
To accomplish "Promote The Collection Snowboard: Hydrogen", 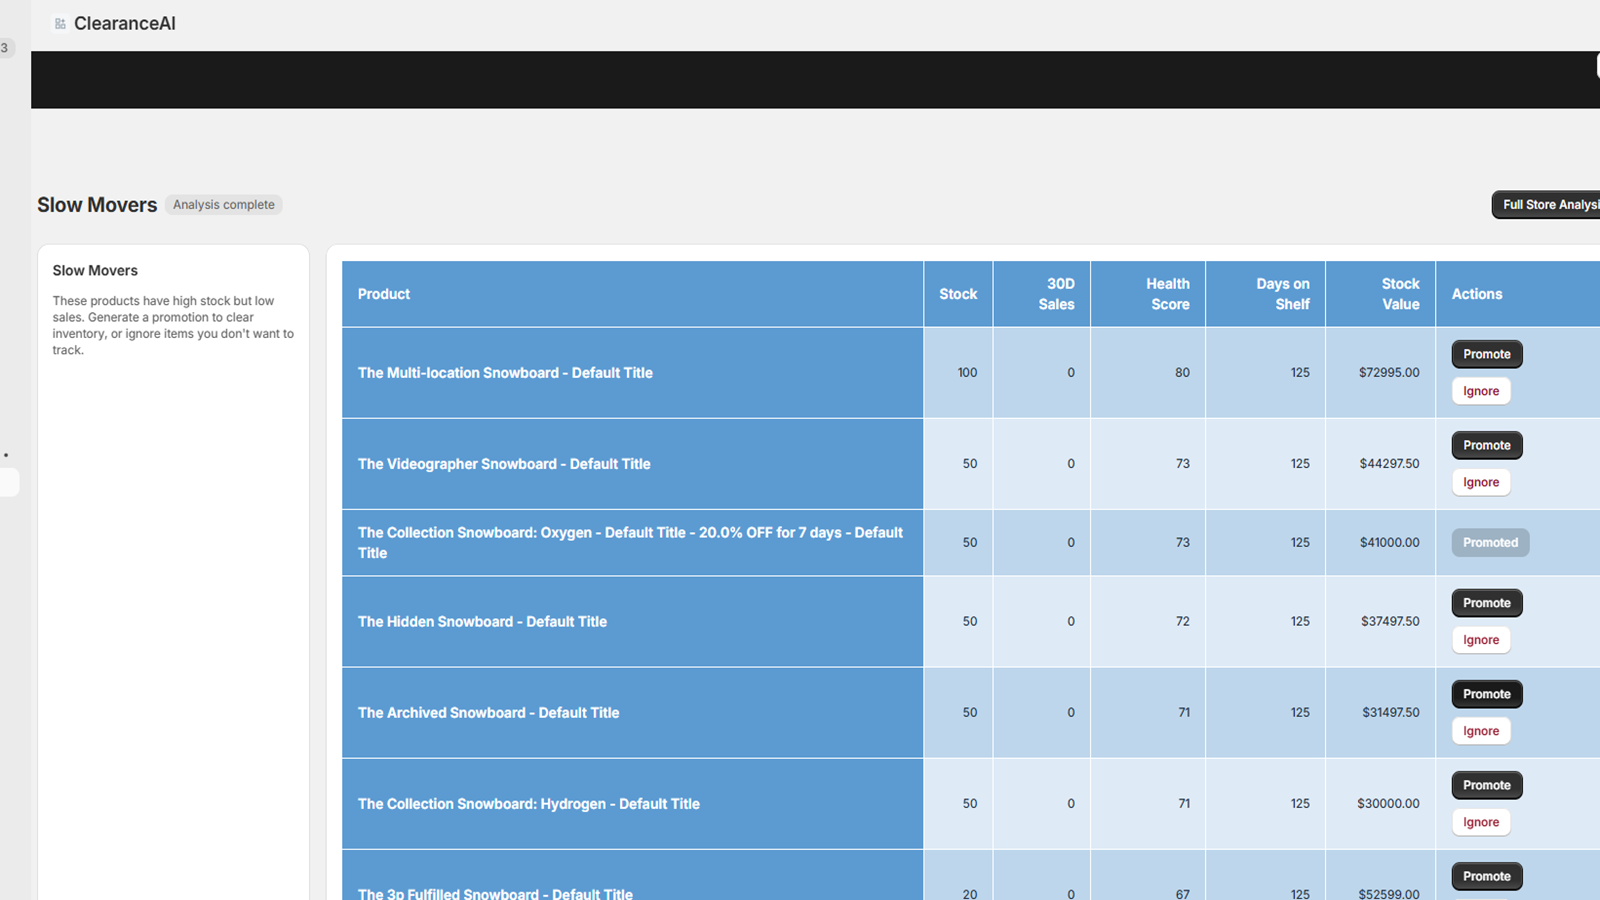I will pyautogui.click(x=1487, y=785).
